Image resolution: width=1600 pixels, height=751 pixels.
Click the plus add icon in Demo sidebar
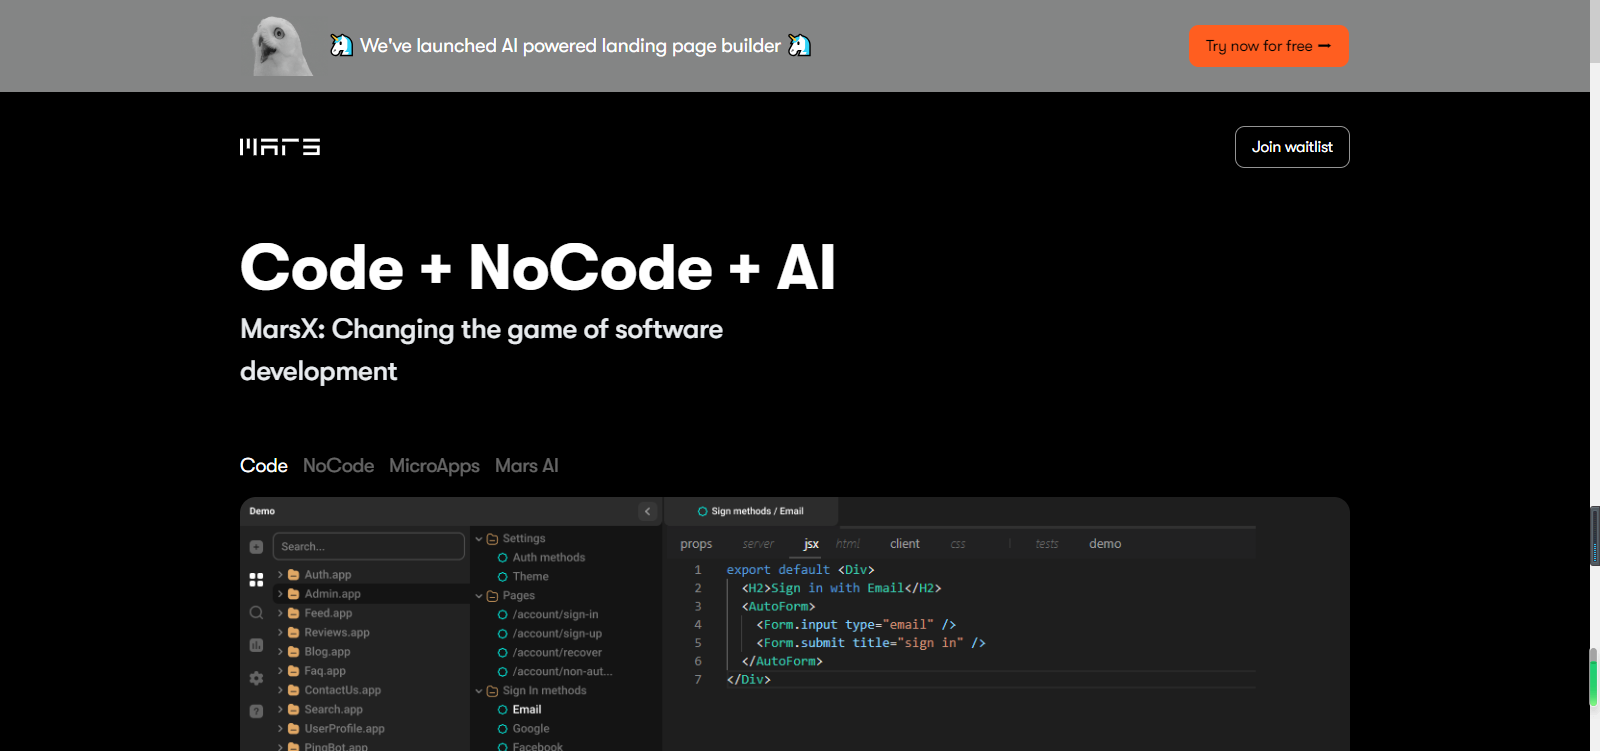(256, 547)
